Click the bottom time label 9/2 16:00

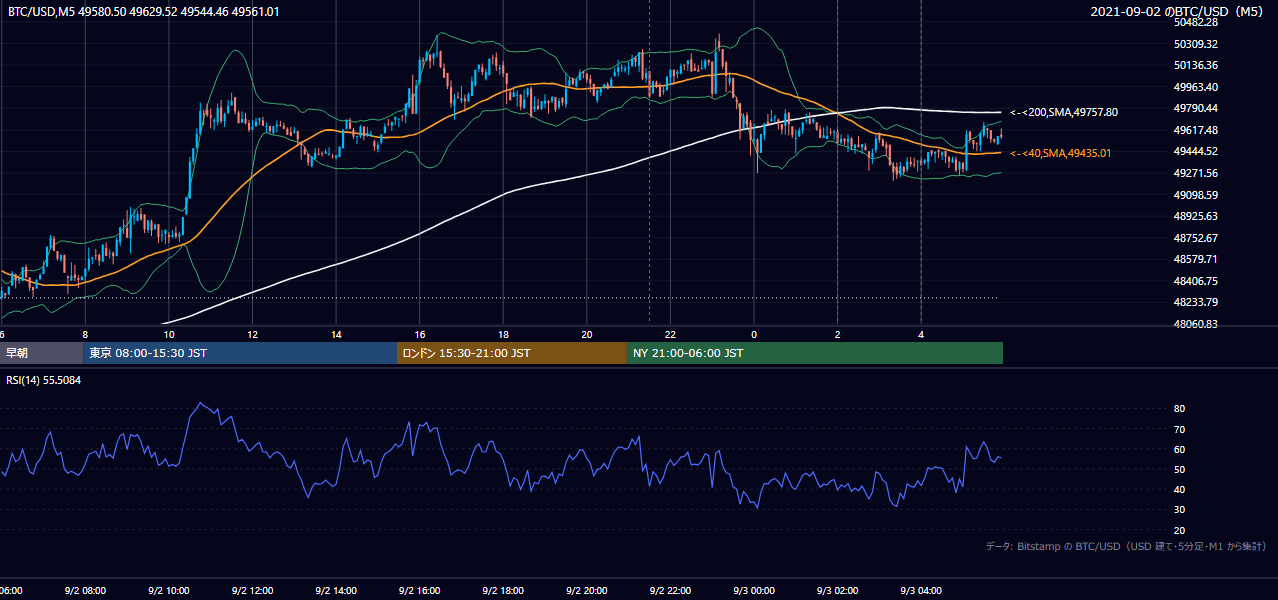(420, 591)
